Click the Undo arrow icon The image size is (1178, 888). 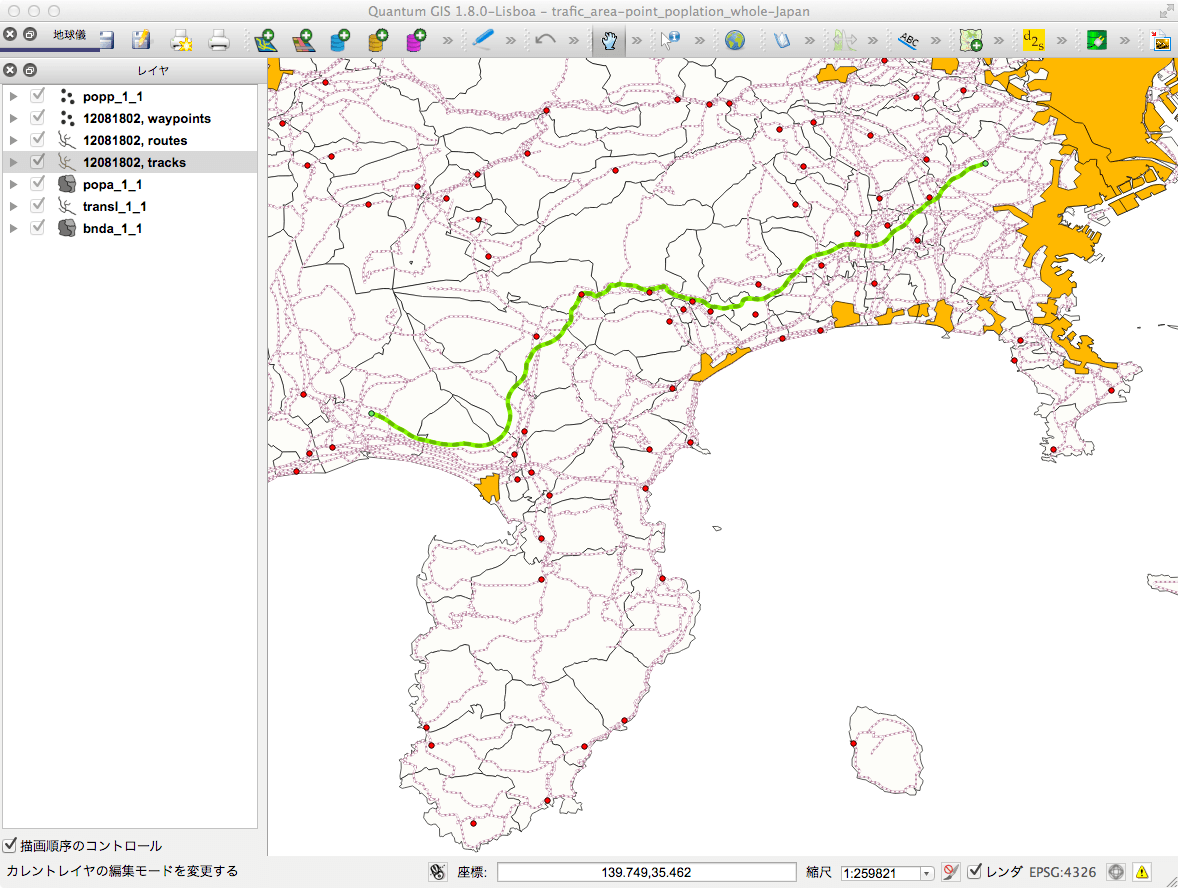(x=545, y=41)
